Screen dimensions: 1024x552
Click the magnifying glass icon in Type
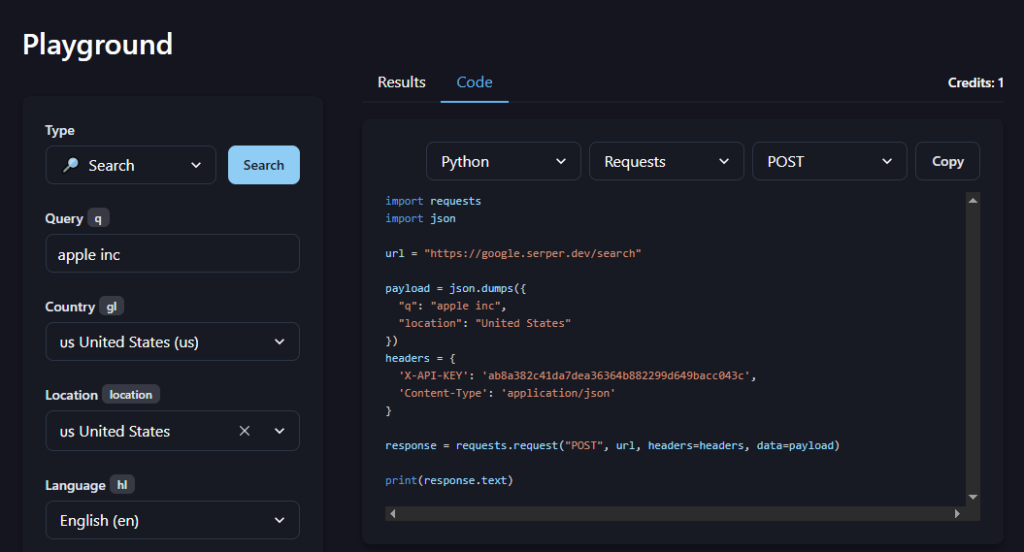pyautogui.click(x=71, y=165)
